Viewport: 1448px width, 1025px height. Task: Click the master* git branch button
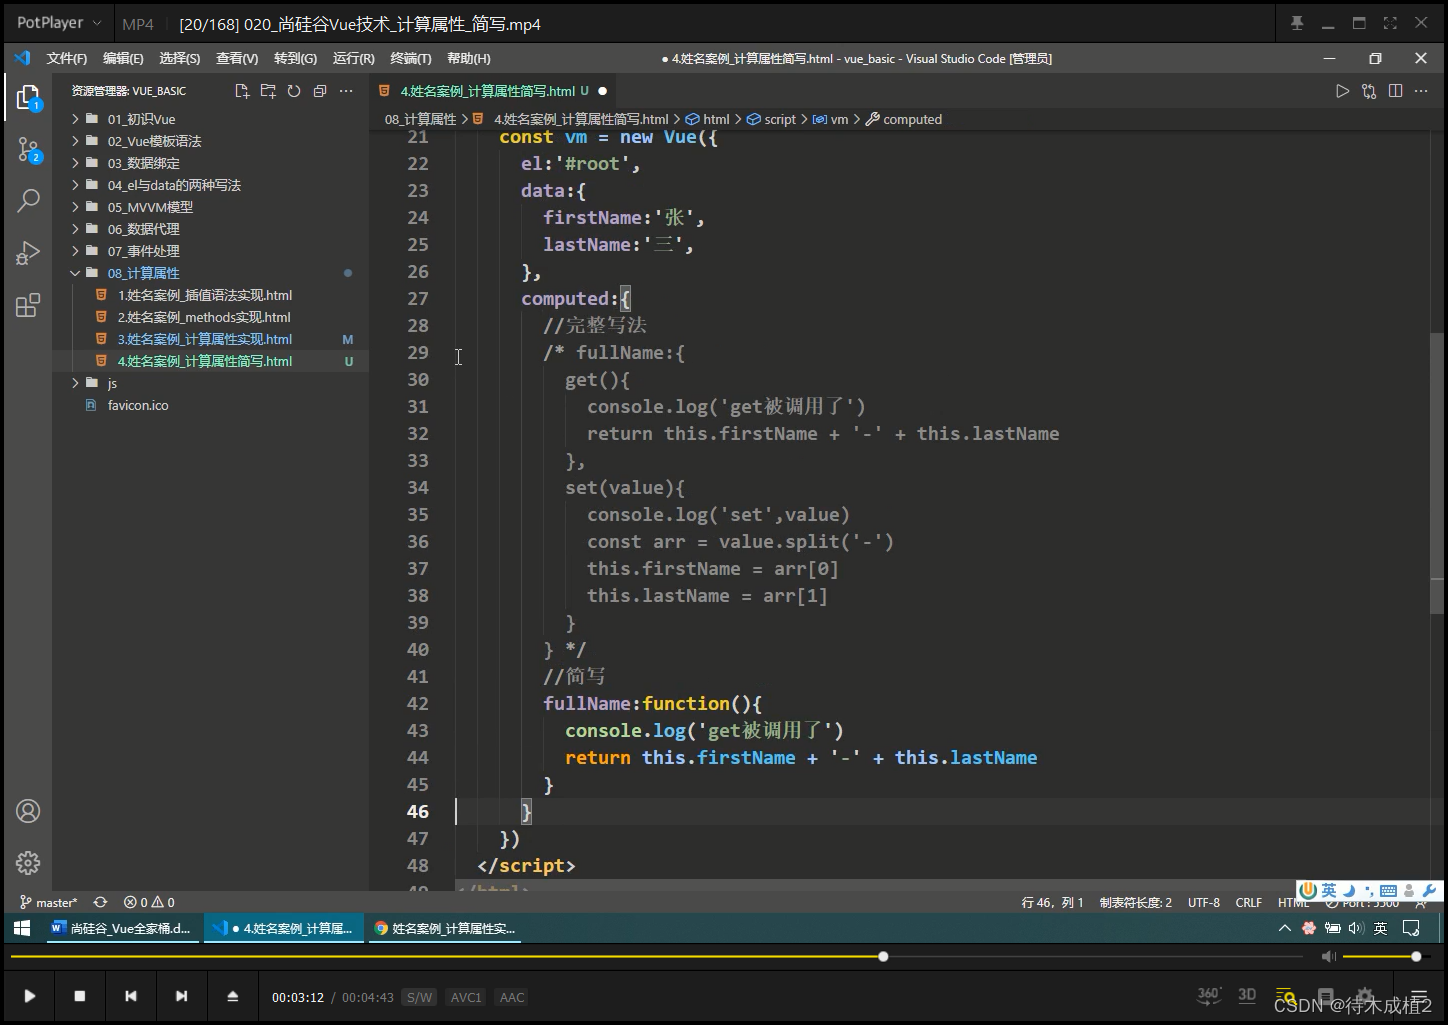49,902
